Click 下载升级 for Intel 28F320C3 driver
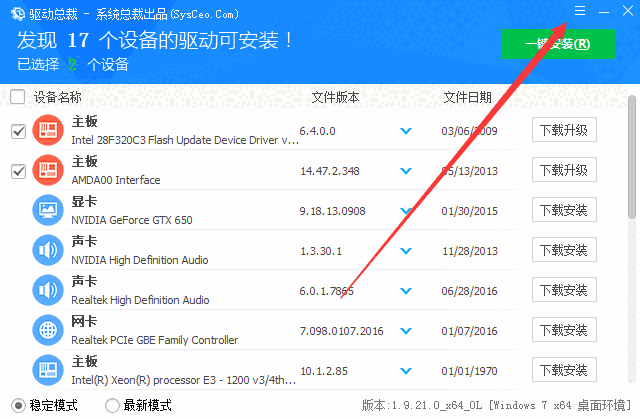This screenshot has height=419, width=640. click(564, 130)
